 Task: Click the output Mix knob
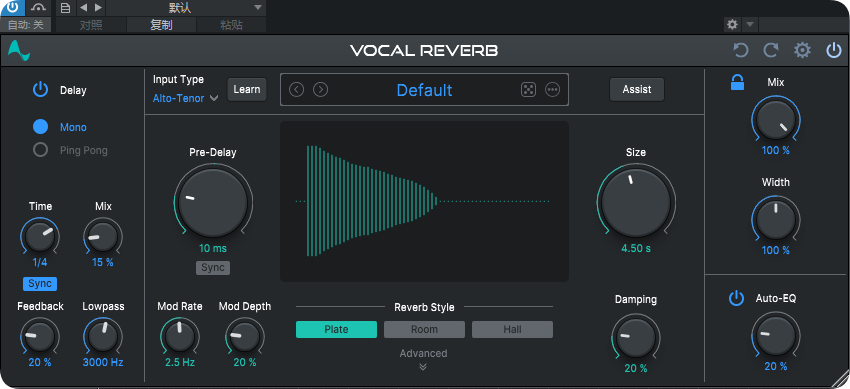click(x=776, y=120)
